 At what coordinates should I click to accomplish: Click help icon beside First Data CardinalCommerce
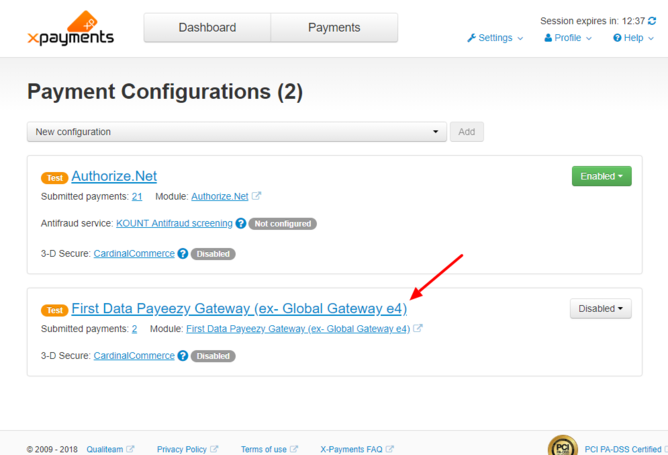click(x=183, y=356)
